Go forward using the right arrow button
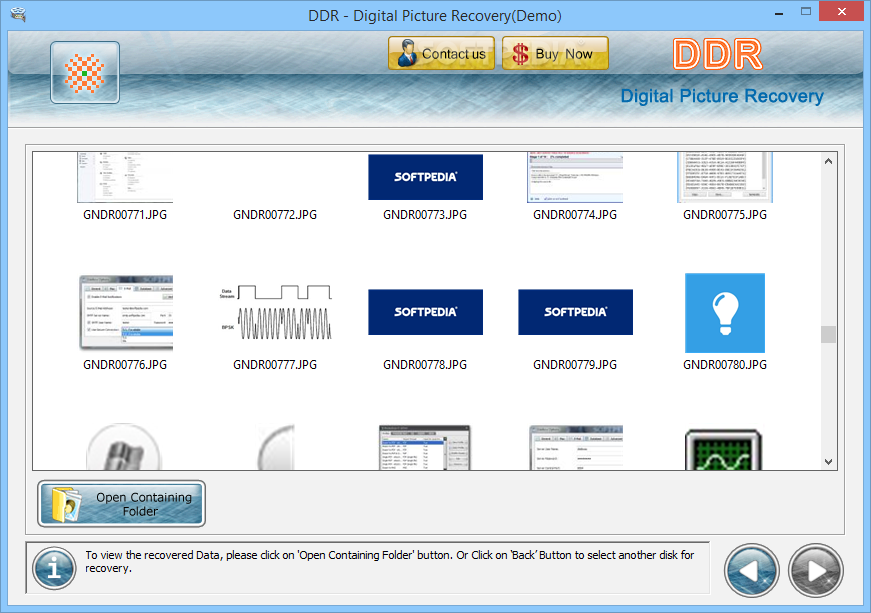Image resolution: width=871 pixels, height=613 pixels. pyautogui.click(x=815, y=570)
